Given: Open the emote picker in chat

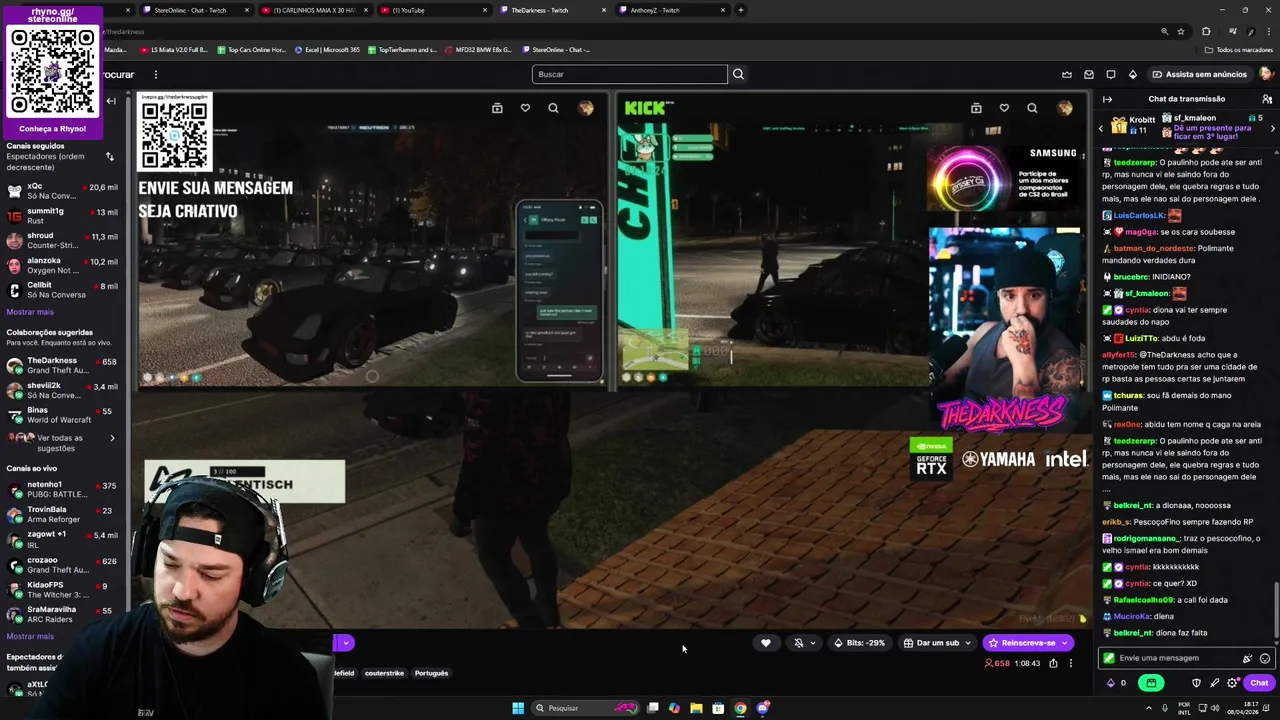Looking at the screenshot, I should [1265, 658].
